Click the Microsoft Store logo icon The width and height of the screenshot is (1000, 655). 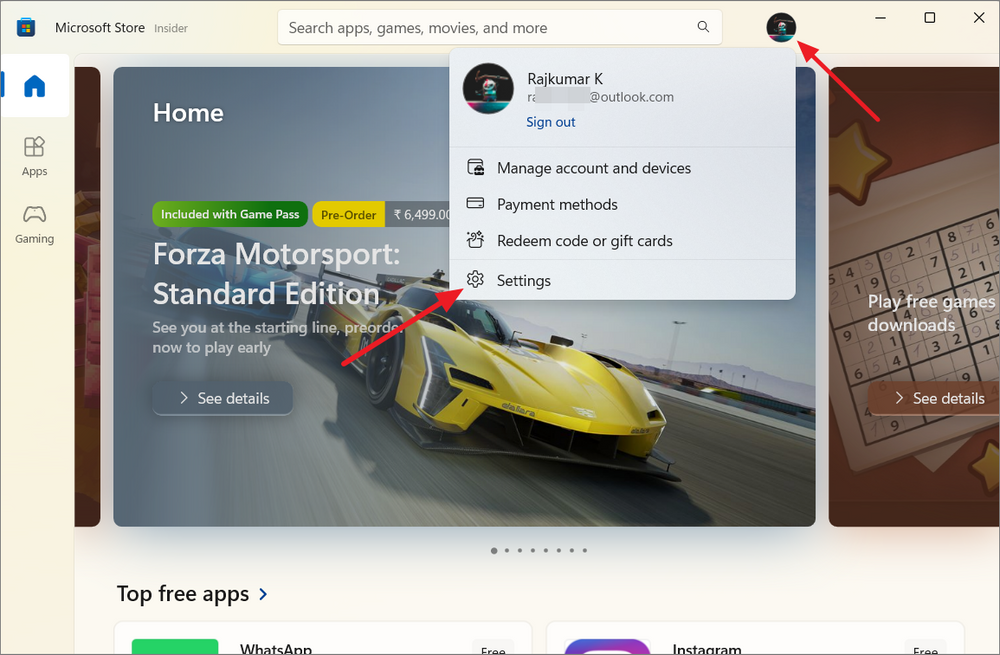click(24, 26)
